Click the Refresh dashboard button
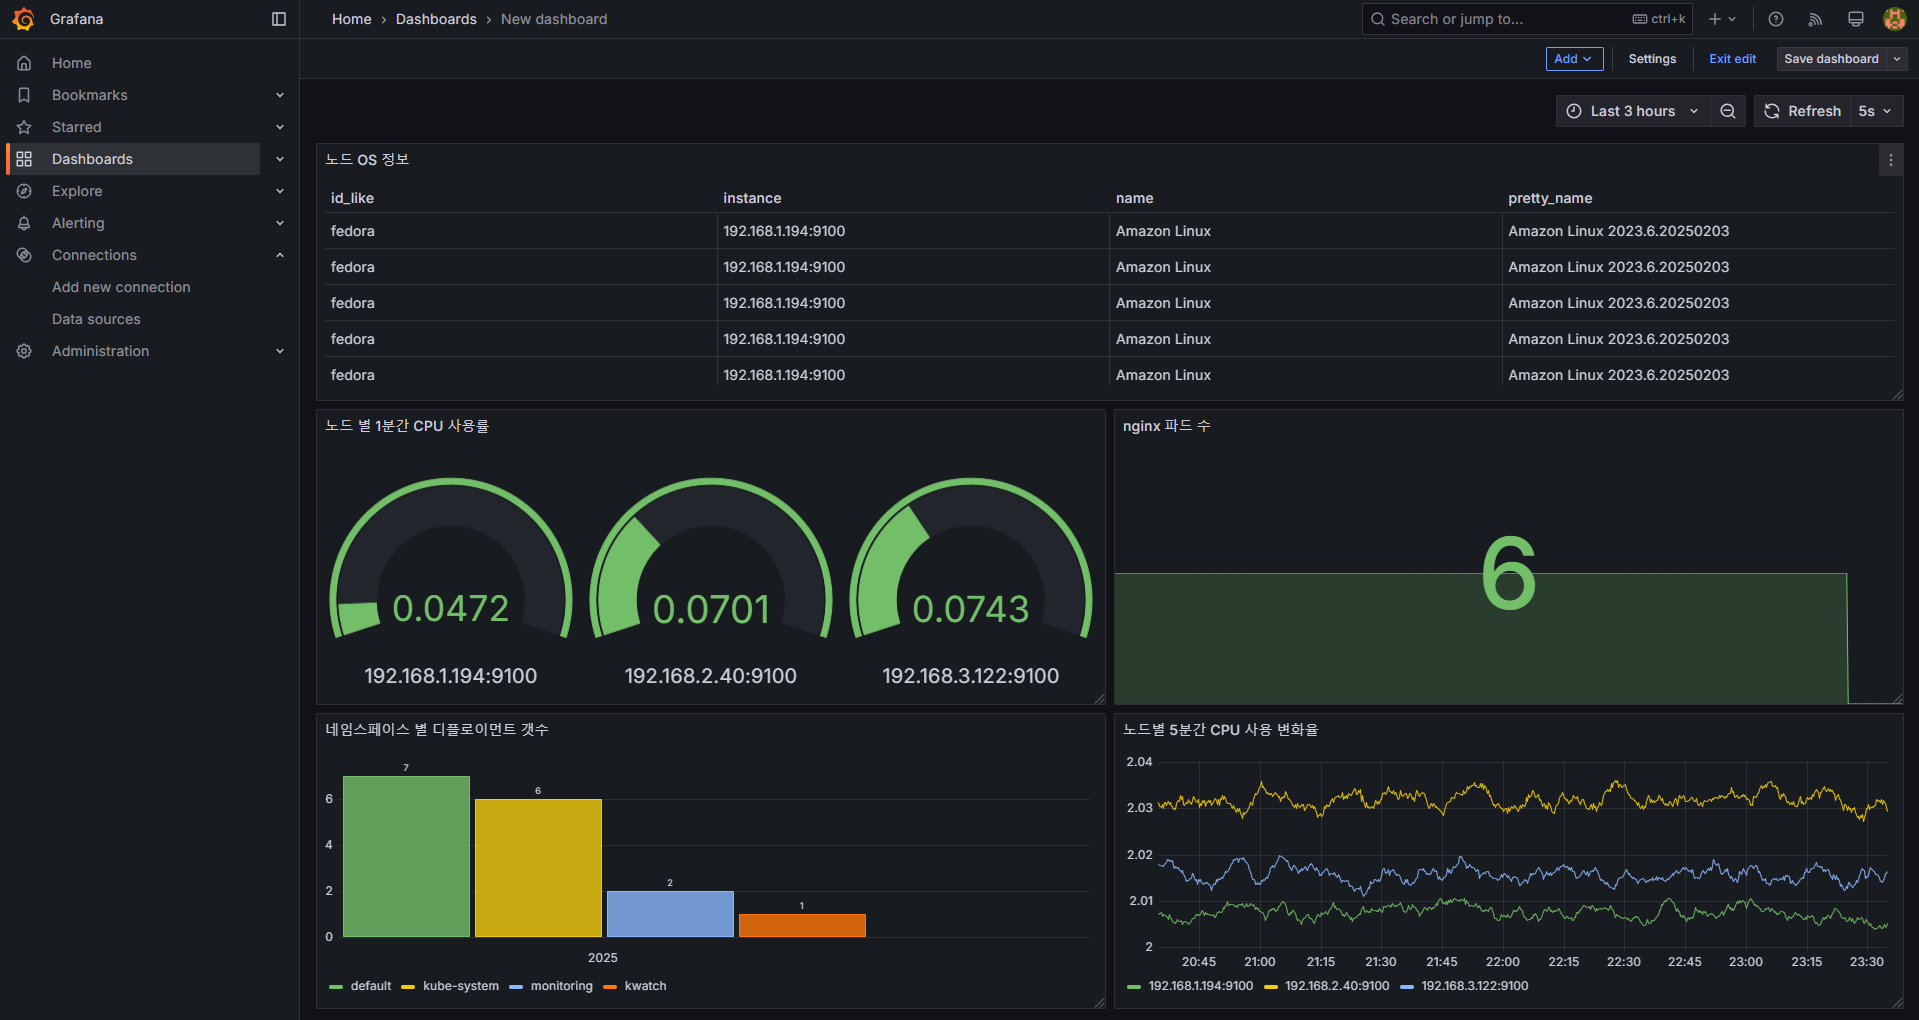The height and width of the screenshot is (1020, 1919). point(1803,111)
